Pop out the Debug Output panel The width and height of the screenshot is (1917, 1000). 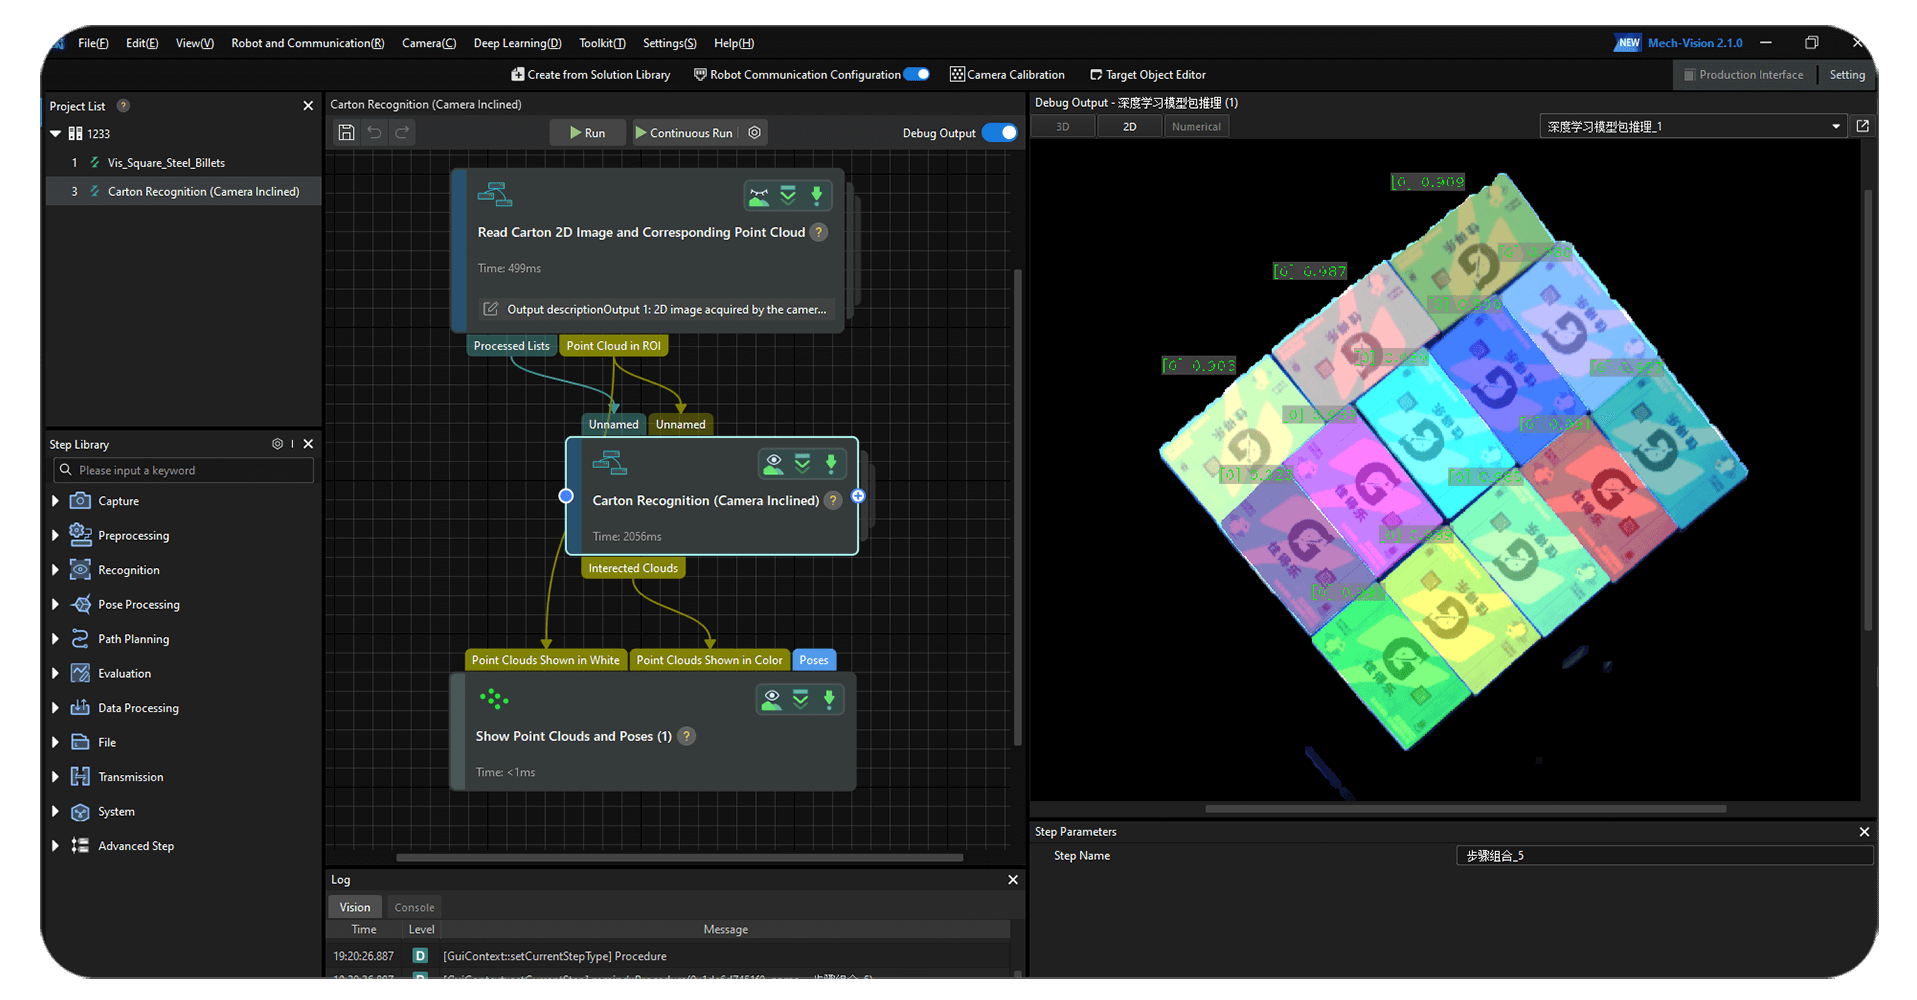1862,126
